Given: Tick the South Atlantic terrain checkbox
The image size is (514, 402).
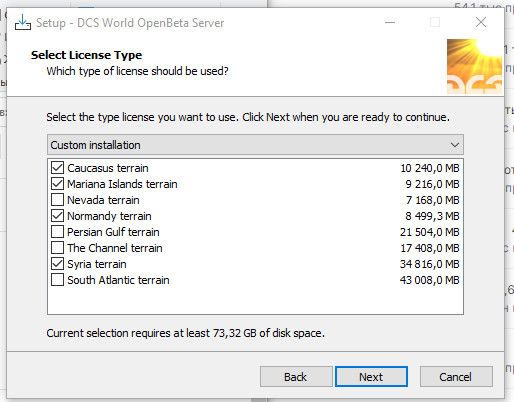Looking at the screenshot, I should (x=57, y=280).
